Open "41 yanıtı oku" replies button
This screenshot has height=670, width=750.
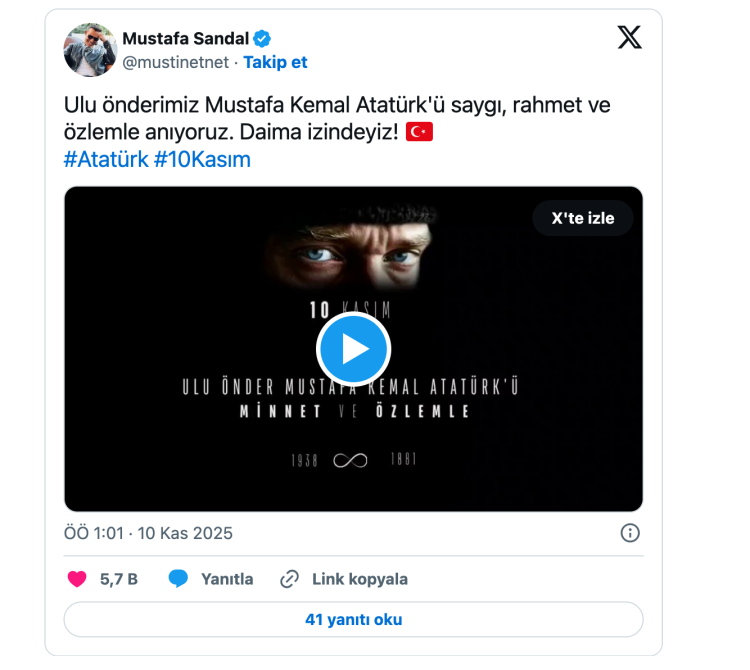[x=353, y=619]
